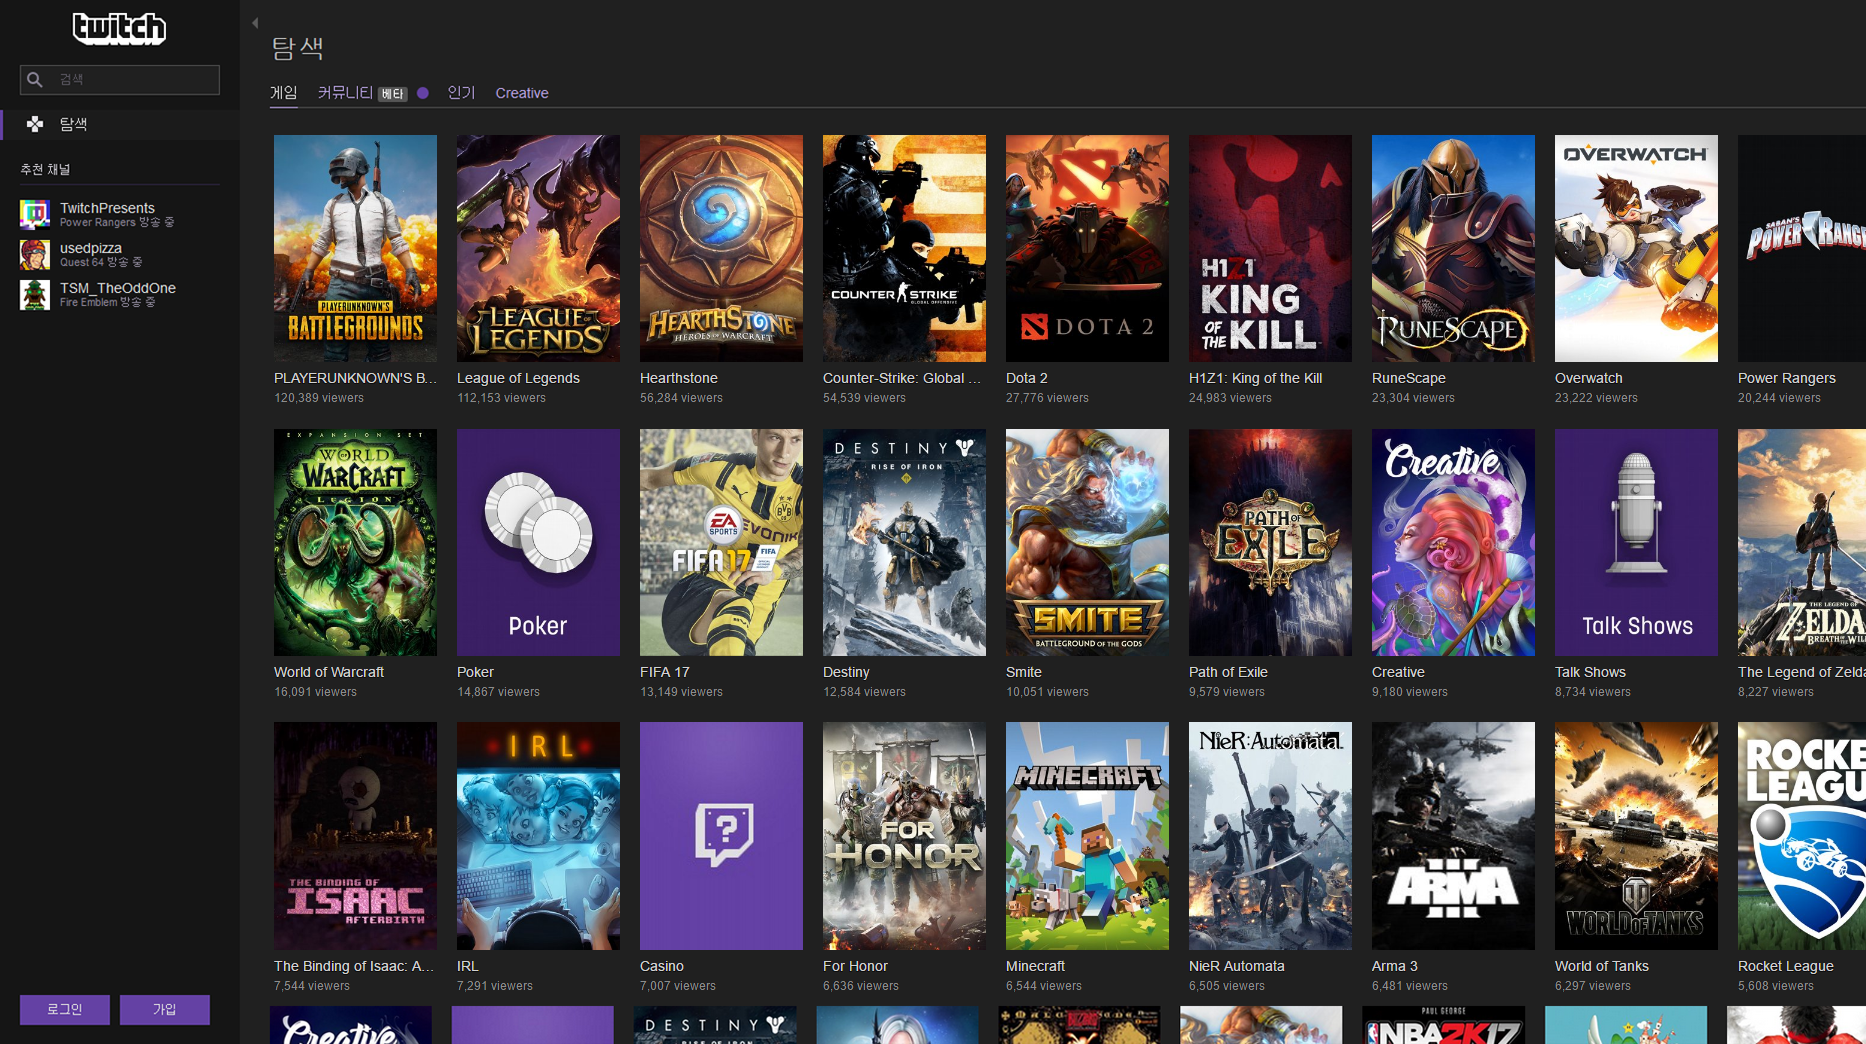Click the purple dot beside community tab
The height and width of the screenshot is (1044, 1866).
[423, 93]
